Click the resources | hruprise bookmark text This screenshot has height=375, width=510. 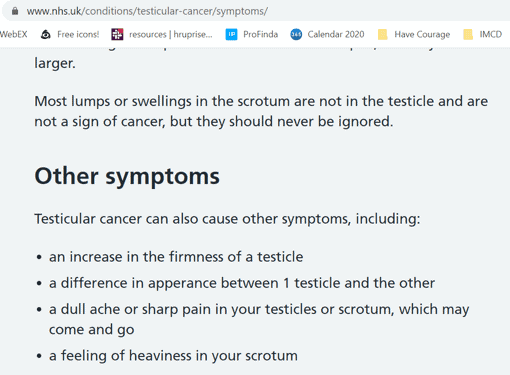[x=171, y=34]
